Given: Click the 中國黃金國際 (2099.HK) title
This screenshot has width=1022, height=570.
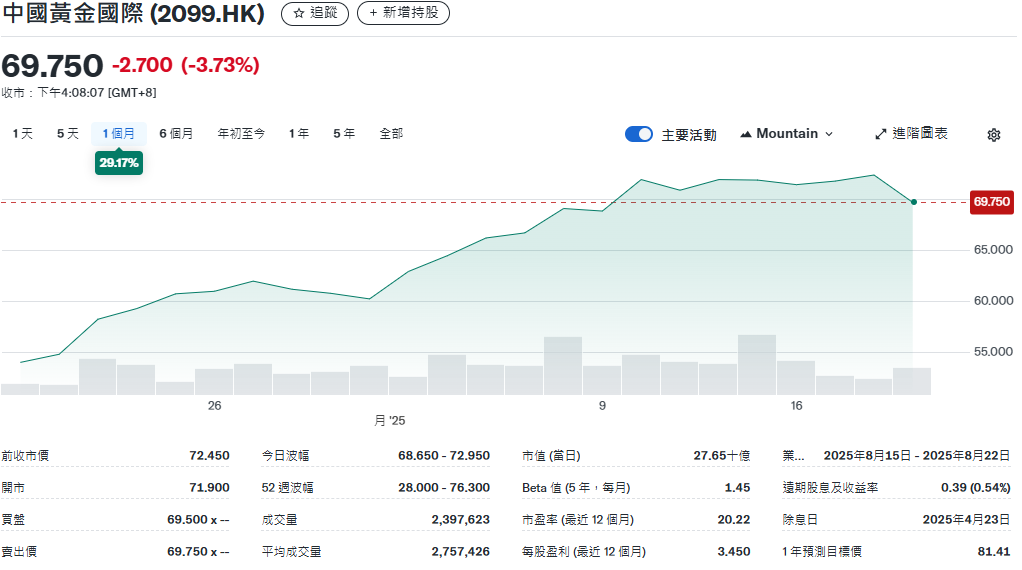Looking at the screenshot, I should click(x=134, y=14).
